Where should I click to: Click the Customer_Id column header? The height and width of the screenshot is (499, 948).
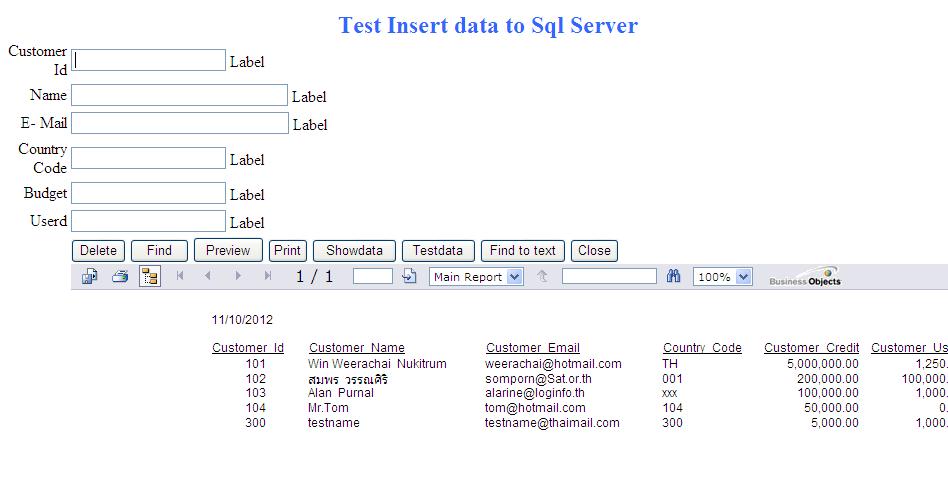pyautogui.click(x=248, y=348)
